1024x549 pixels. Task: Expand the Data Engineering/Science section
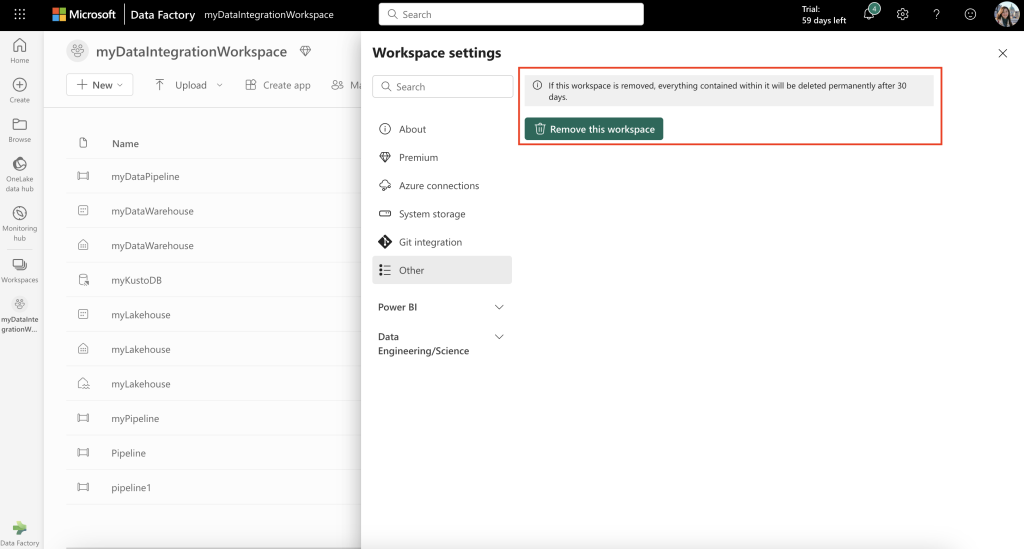(x=441, y=343)
